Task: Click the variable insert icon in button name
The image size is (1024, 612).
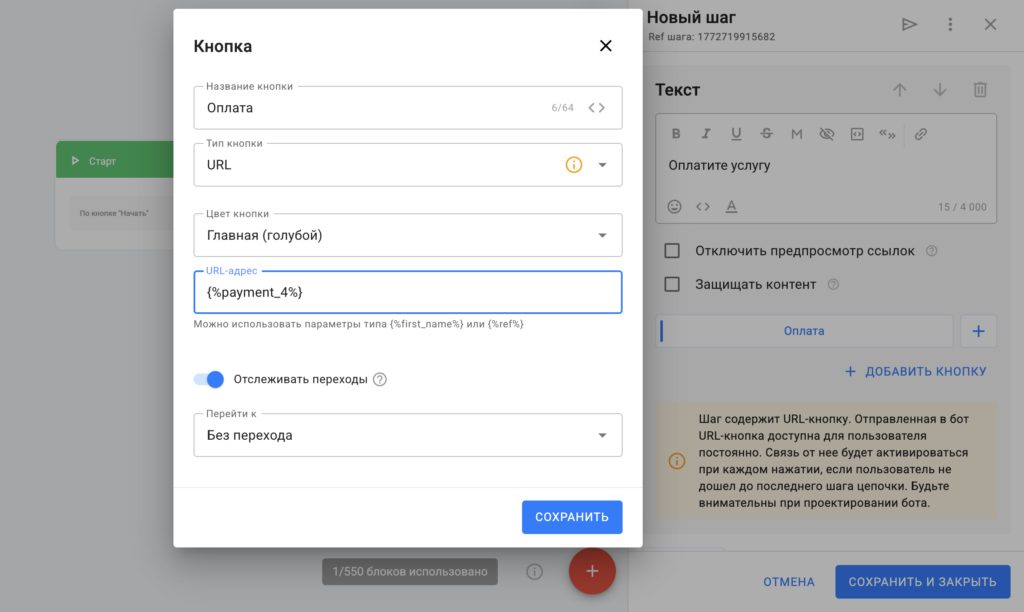Action: (x=597, y=108)
